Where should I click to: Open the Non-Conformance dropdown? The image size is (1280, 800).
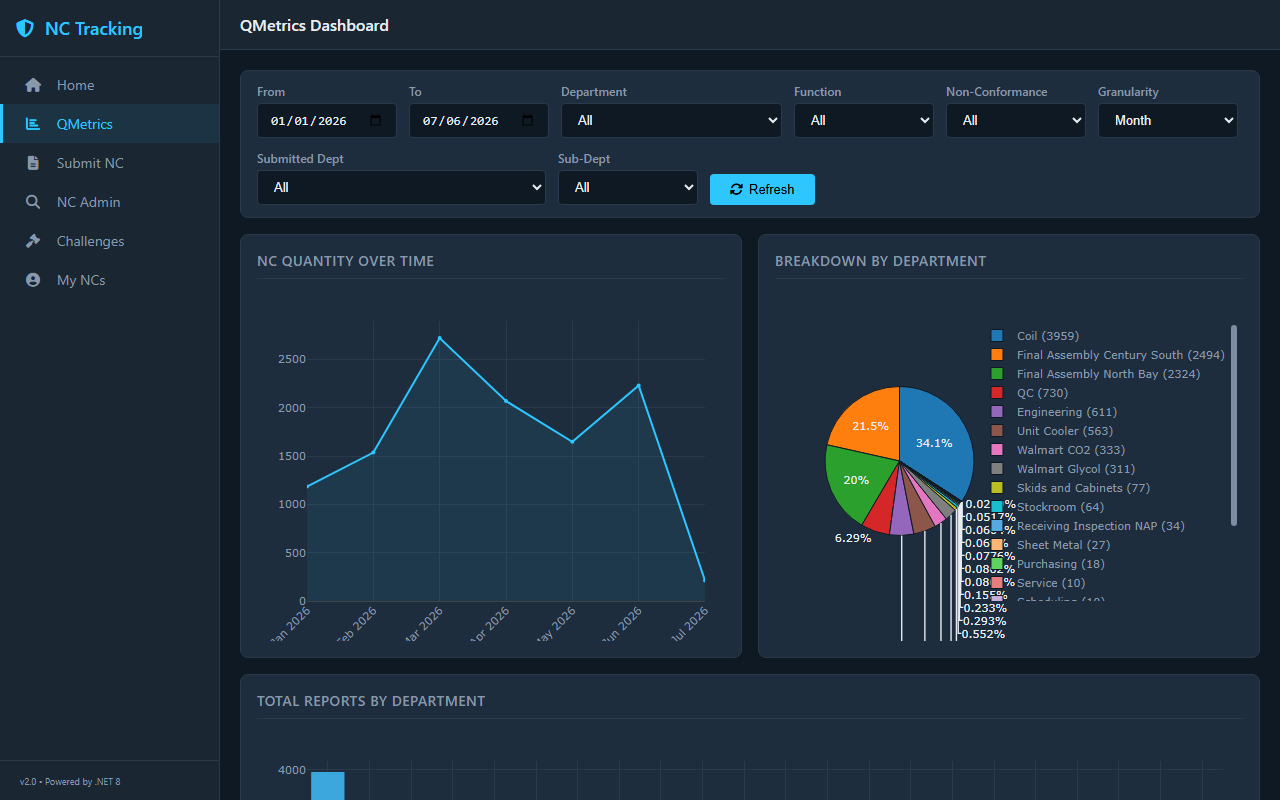pyautogui.click(x=1016, y=120)
